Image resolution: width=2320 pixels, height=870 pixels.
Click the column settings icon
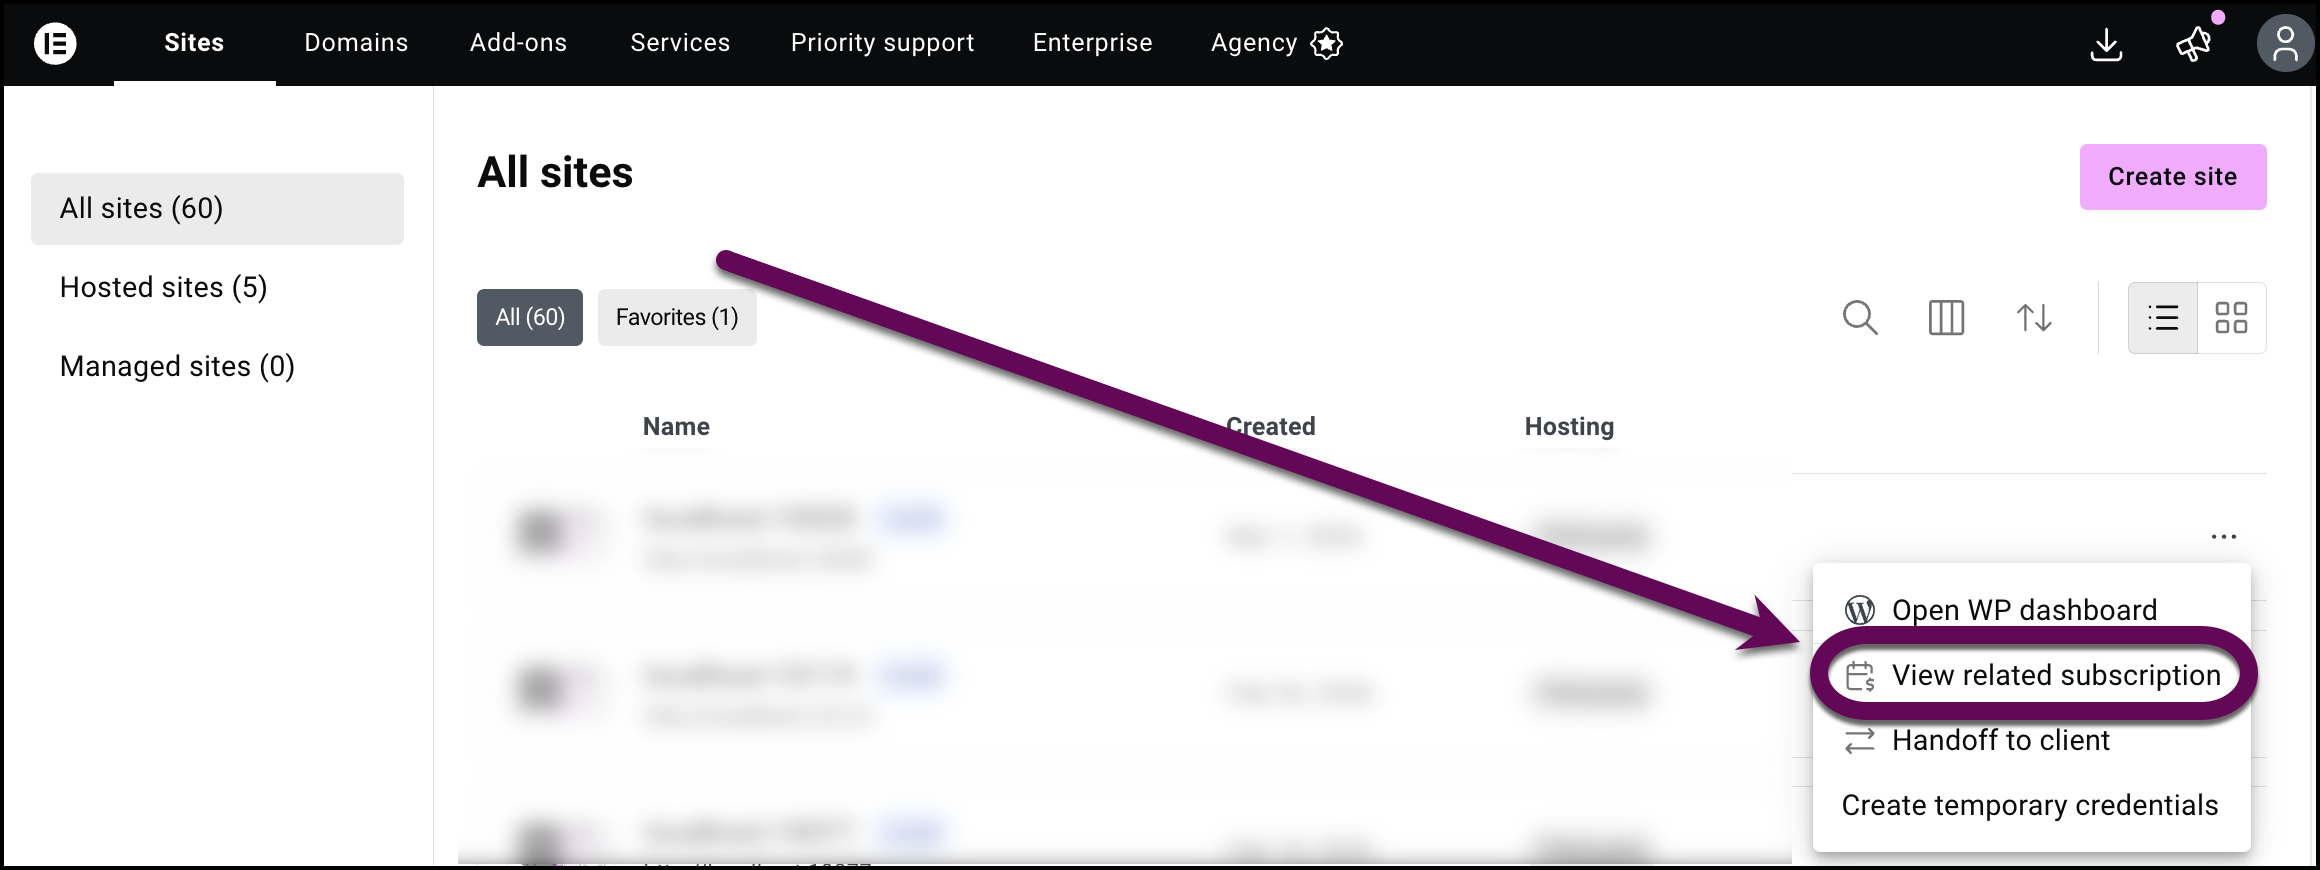coord(1944,318)
